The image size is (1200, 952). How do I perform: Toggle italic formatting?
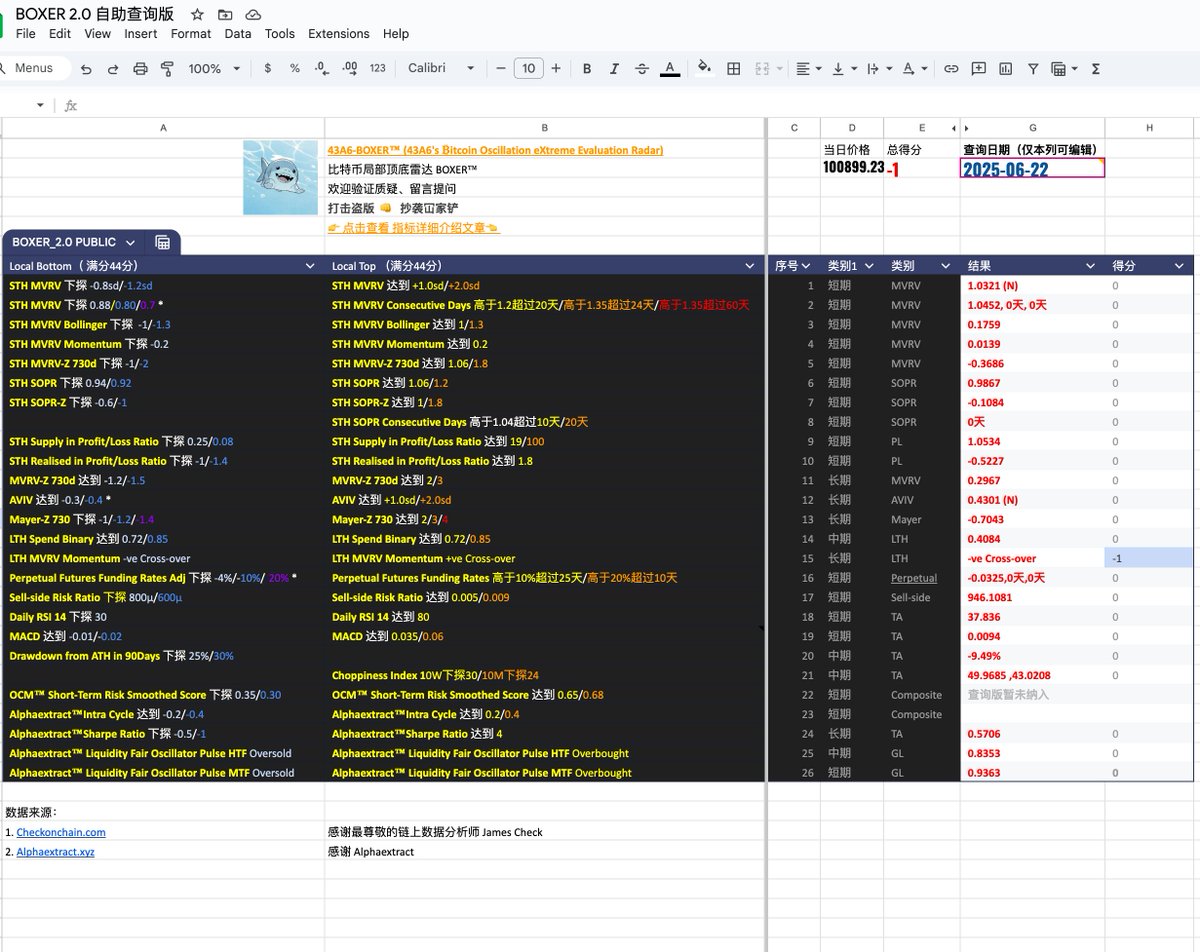pos(614,69)
